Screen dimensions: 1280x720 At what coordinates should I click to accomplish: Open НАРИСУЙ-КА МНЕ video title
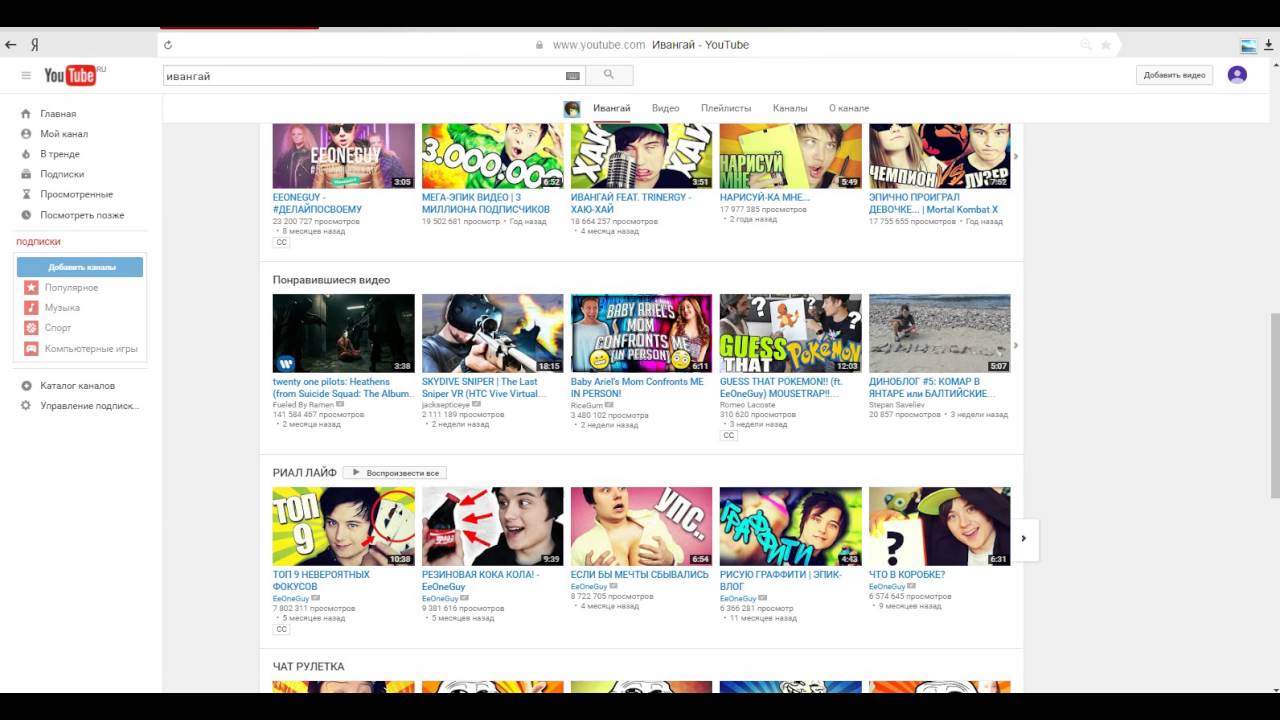coord(765,198)
